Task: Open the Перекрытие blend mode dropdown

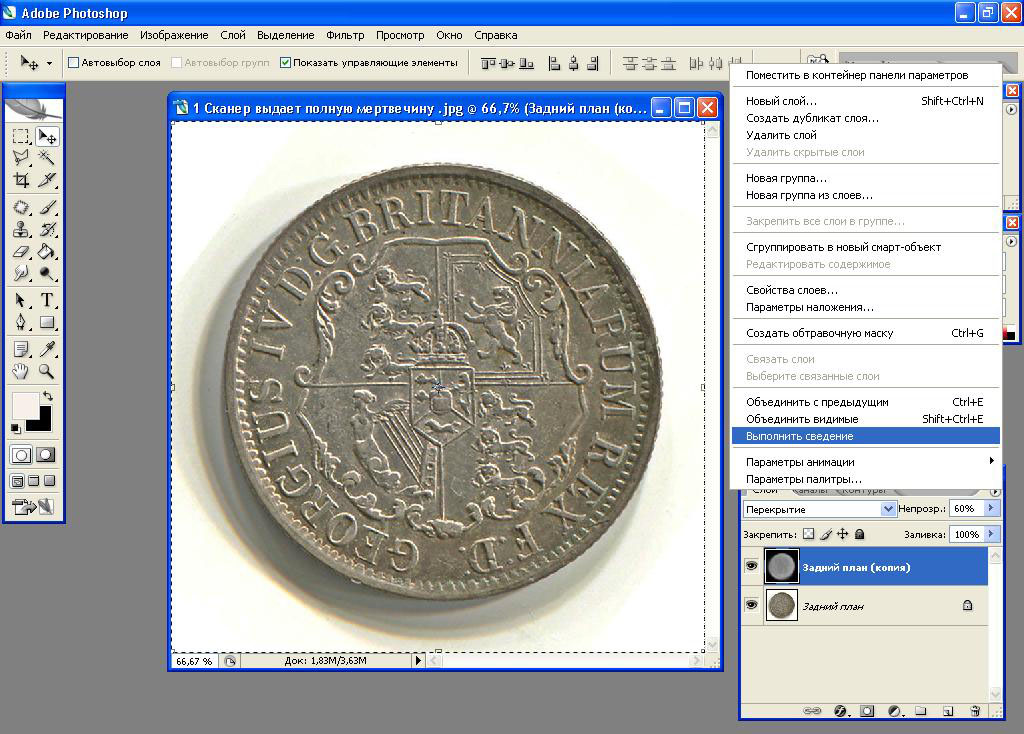Action: click(888, 509)
